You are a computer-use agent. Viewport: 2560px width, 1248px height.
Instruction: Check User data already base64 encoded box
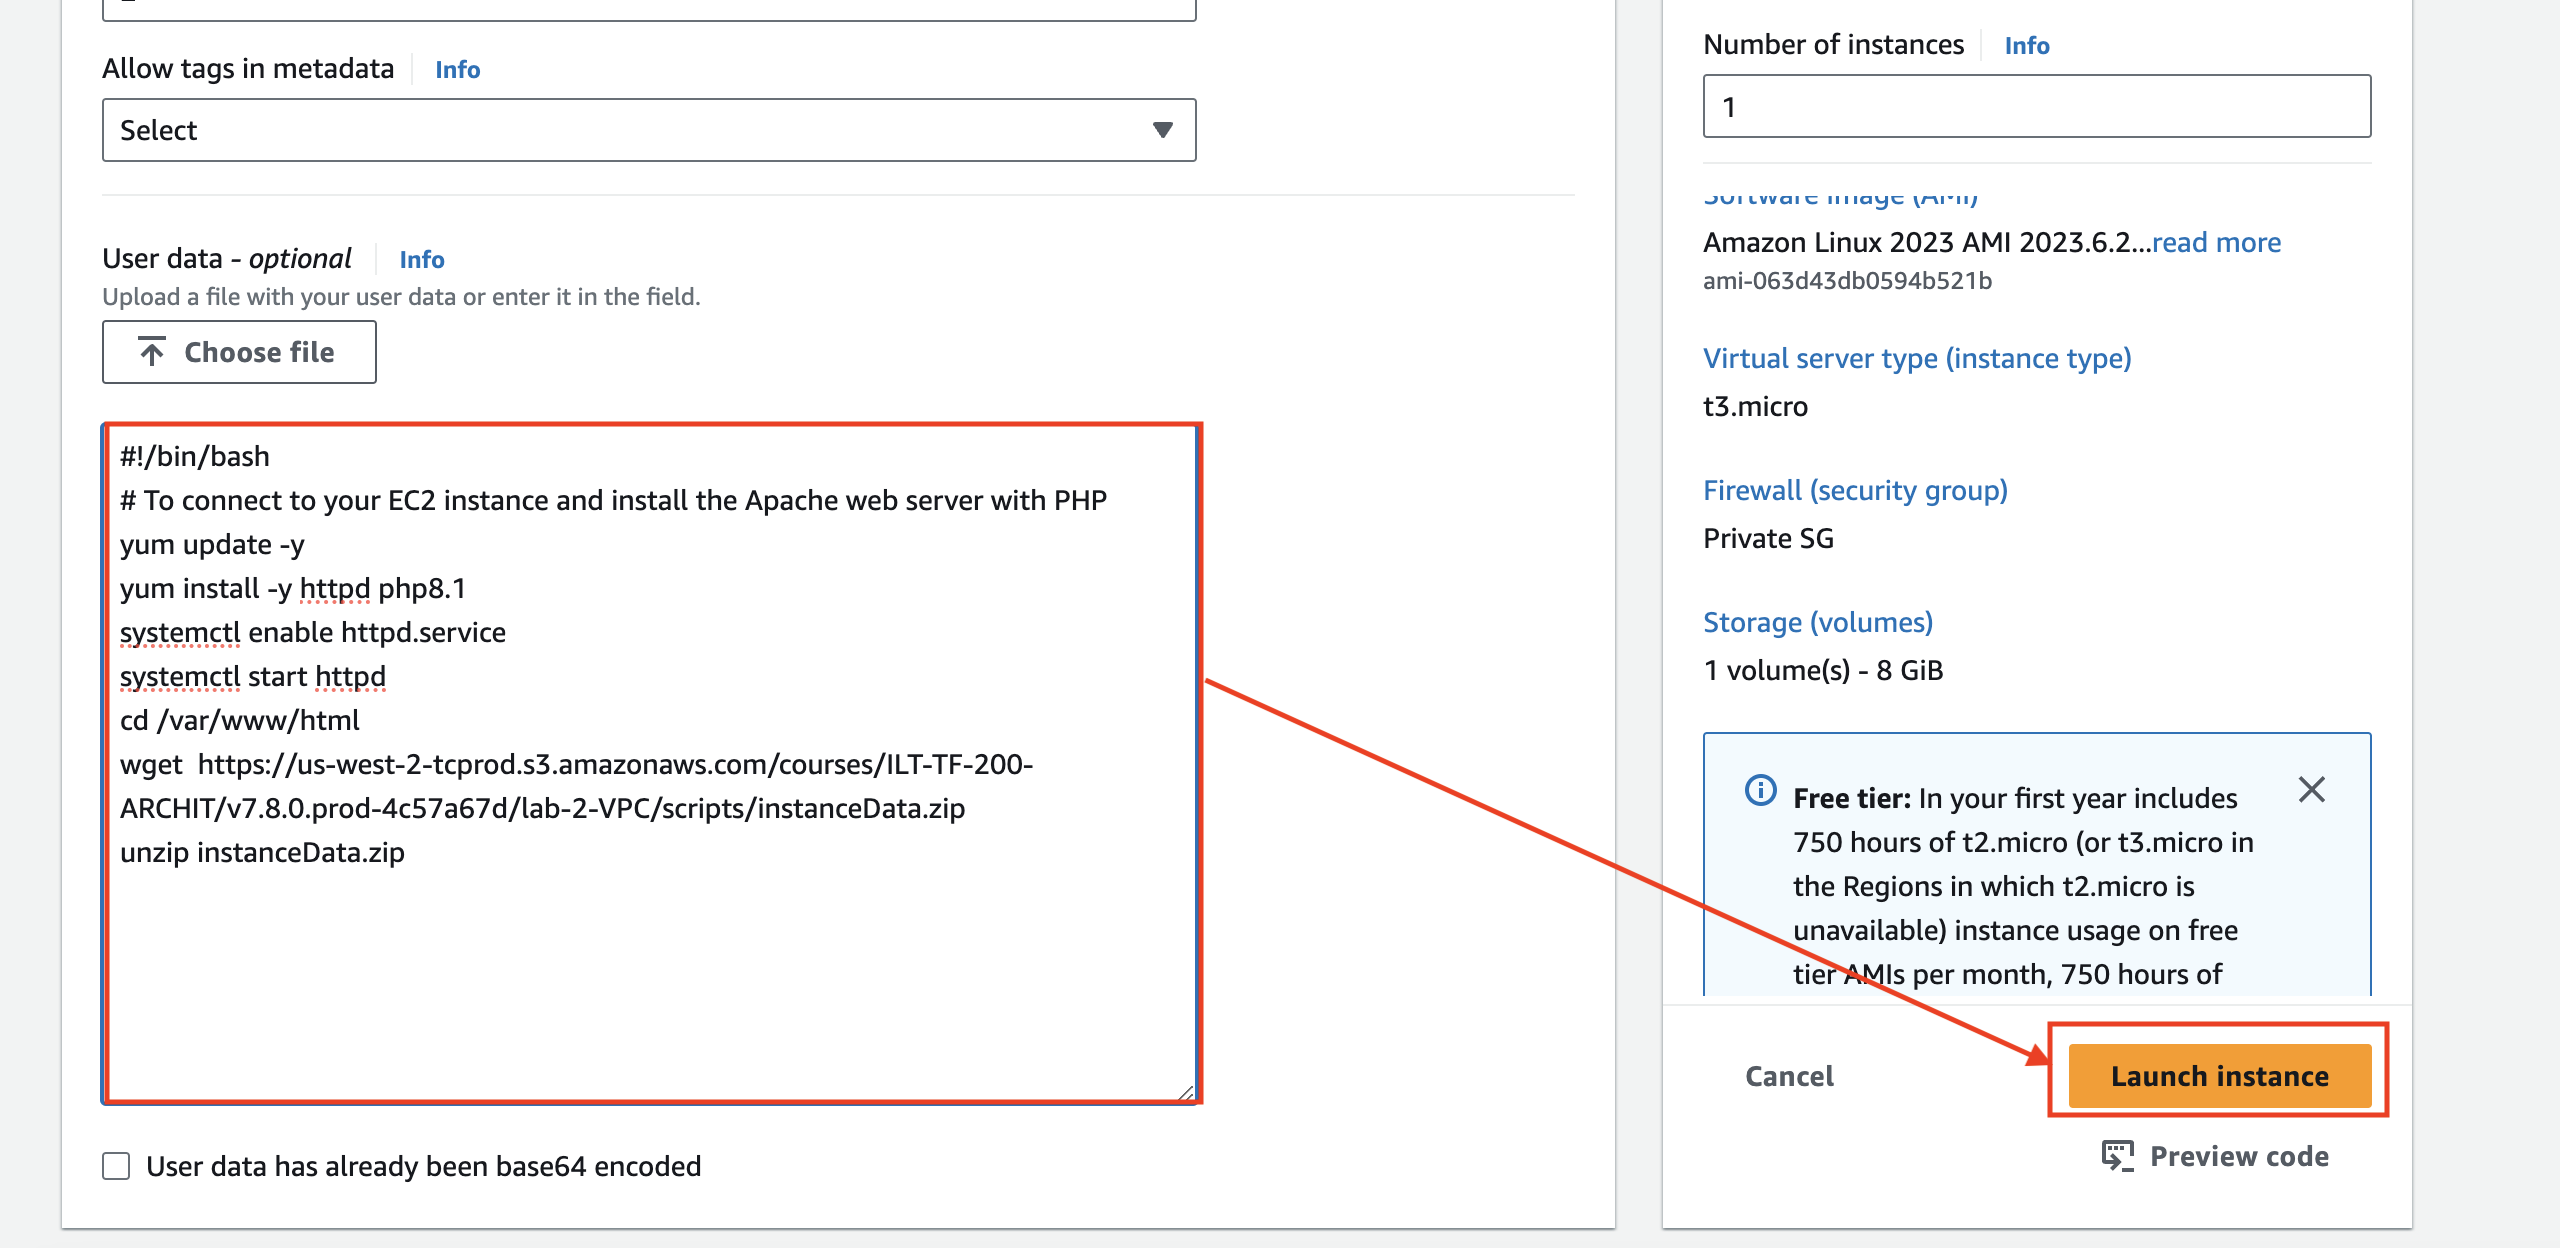(116, 1166)
